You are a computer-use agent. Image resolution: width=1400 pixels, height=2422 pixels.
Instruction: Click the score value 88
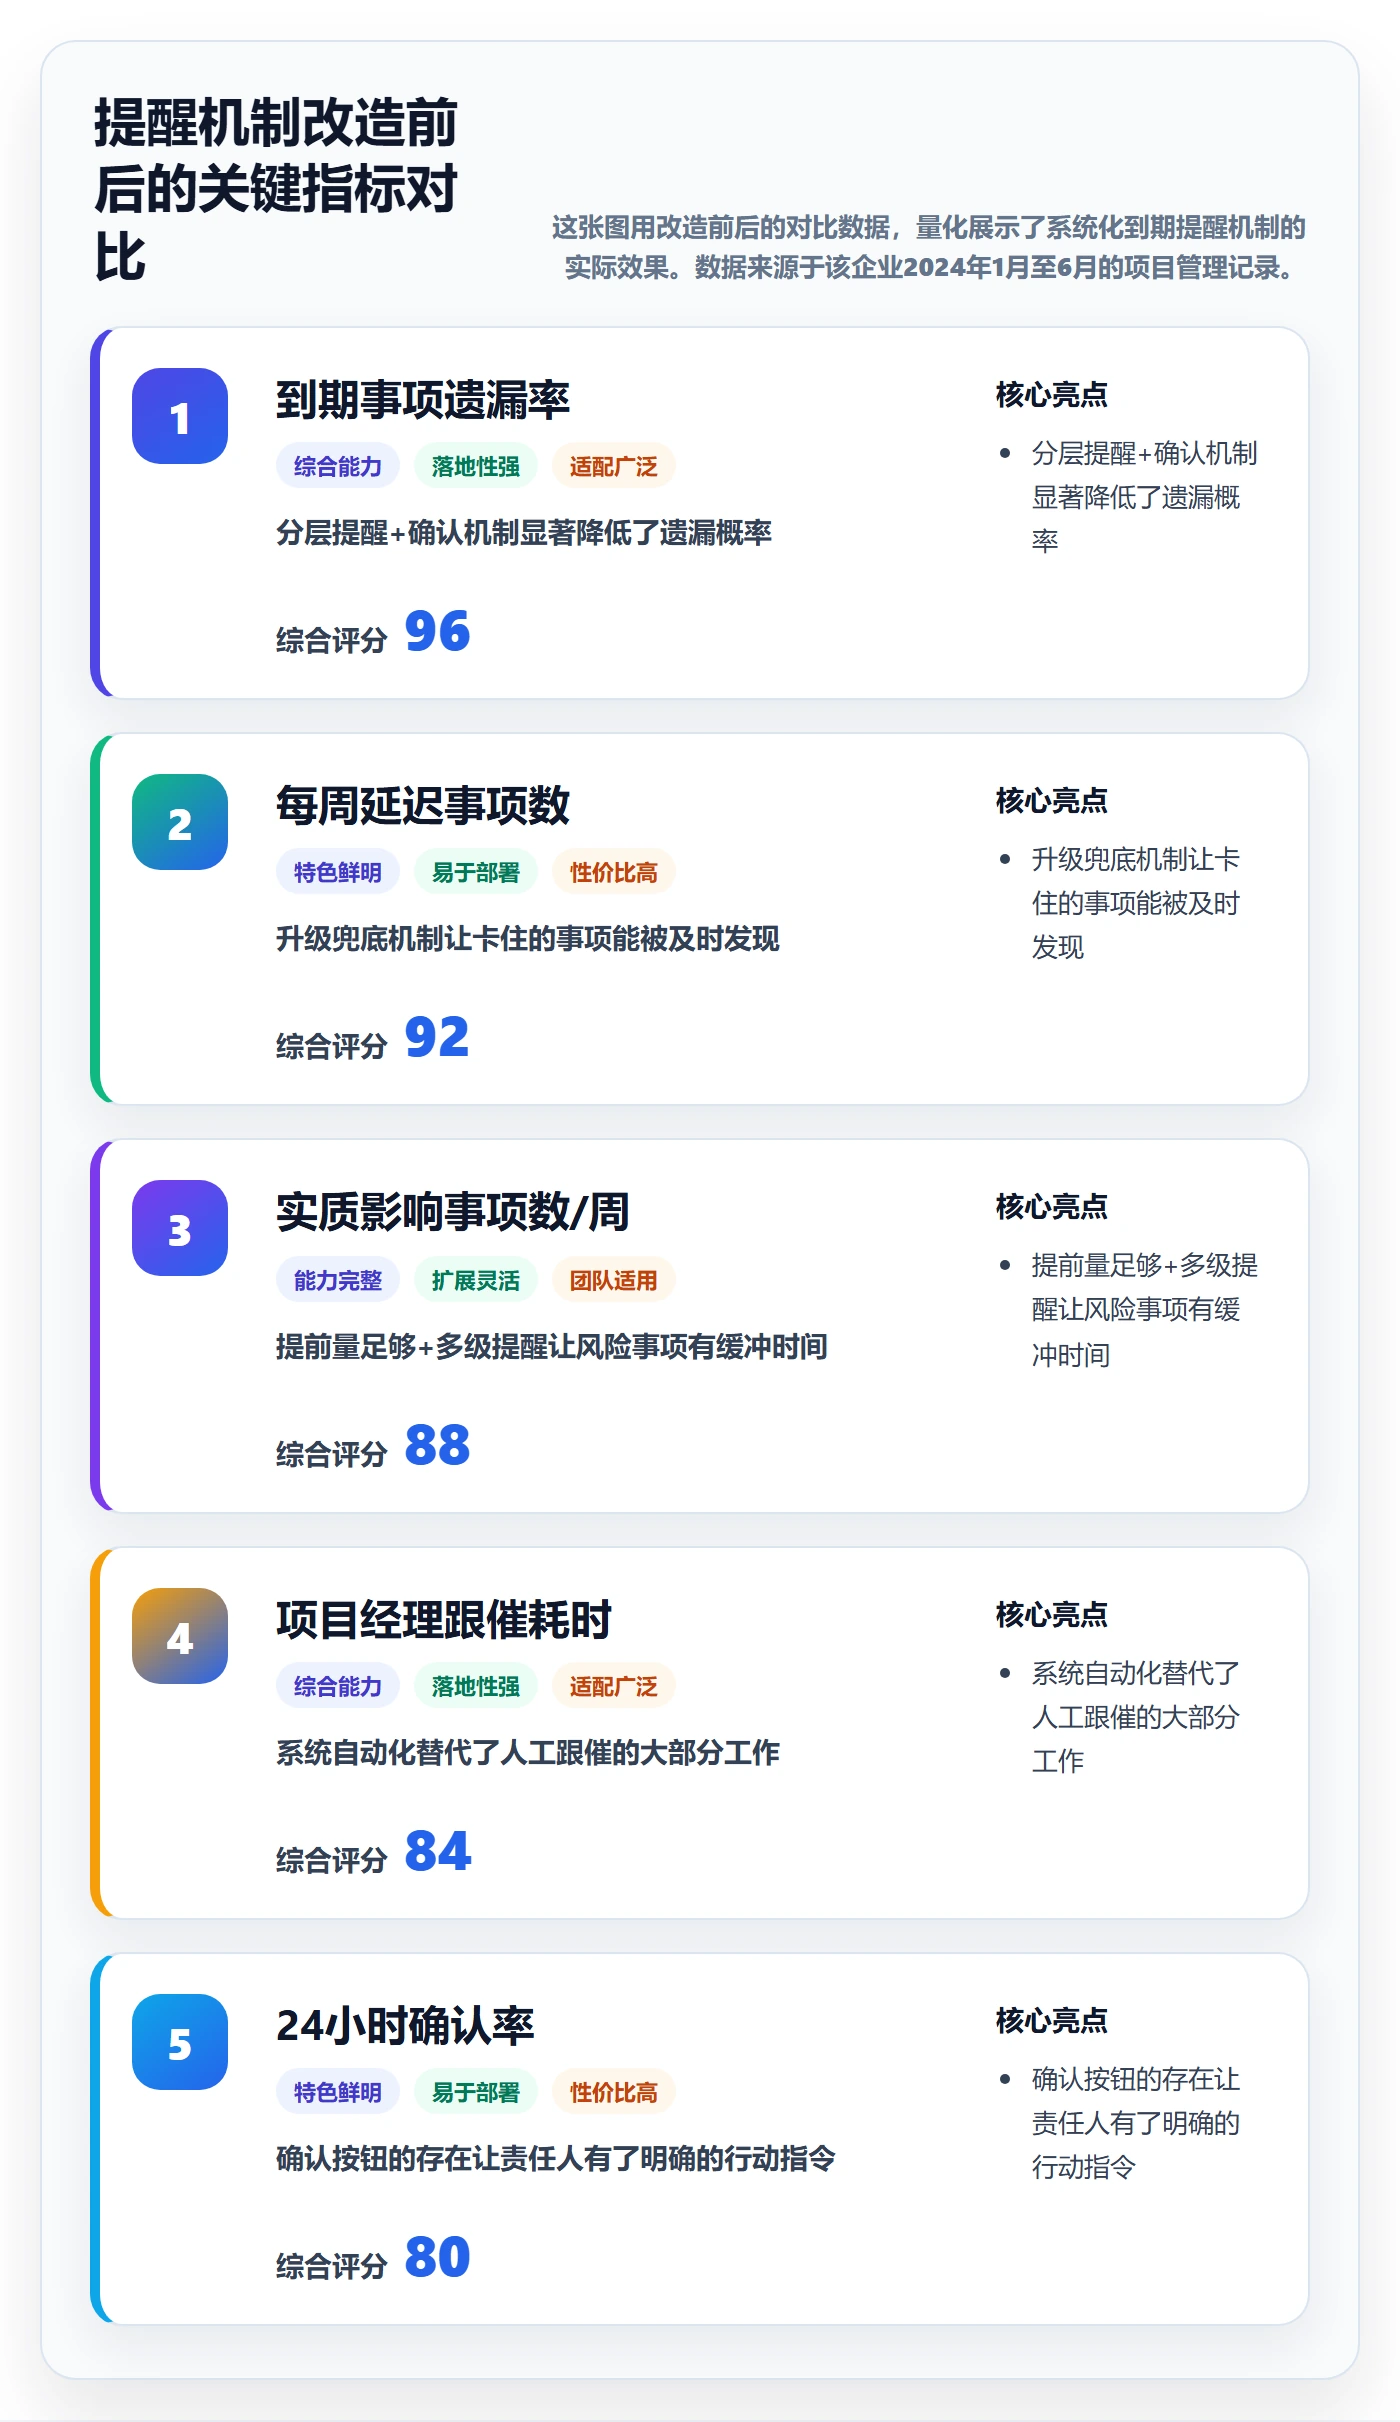tap(437, 1446)
